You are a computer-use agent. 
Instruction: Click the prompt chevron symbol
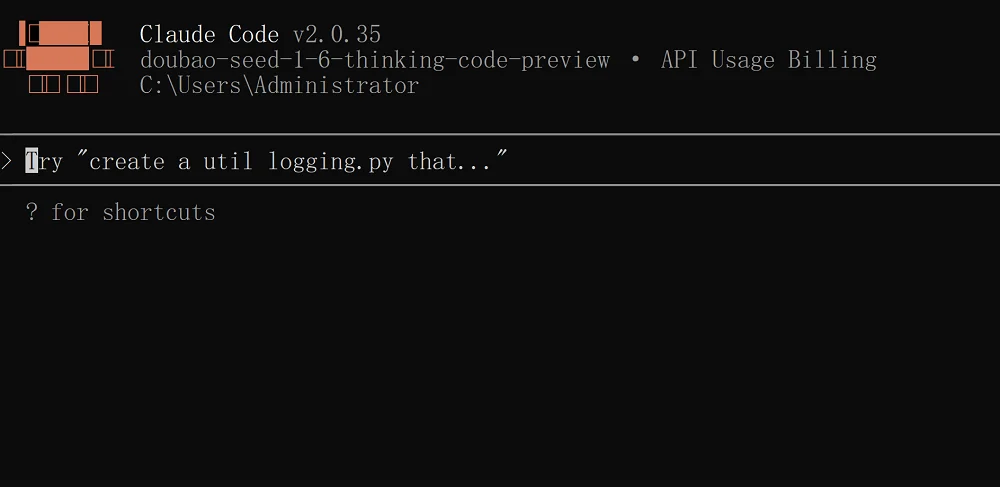coord(6,161)
